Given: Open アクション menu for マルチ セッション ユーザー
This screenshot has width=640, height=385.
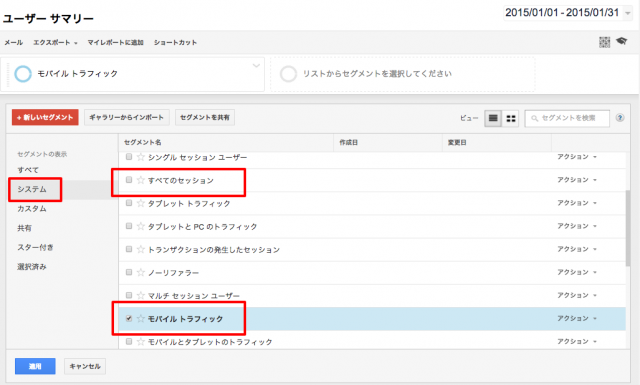Looking at the screenshot, I should click(577, 295).
